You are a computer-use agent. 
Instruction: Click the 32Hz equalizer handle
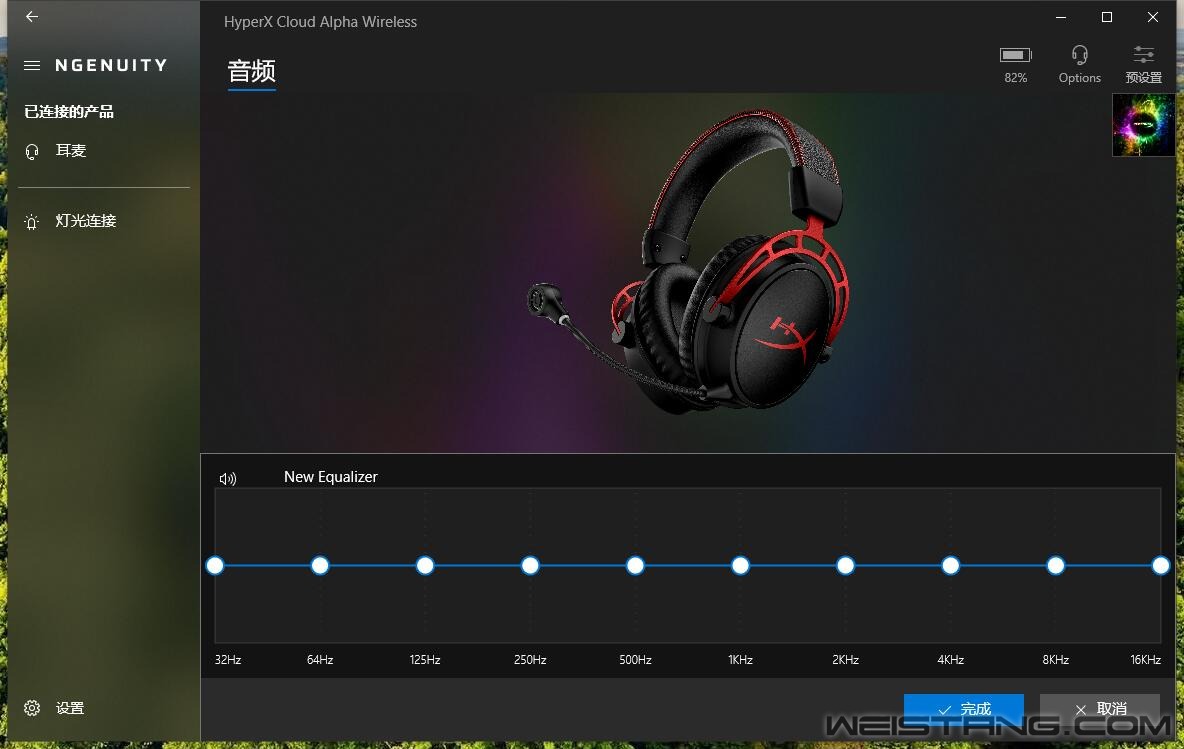[x=215, y=566]
